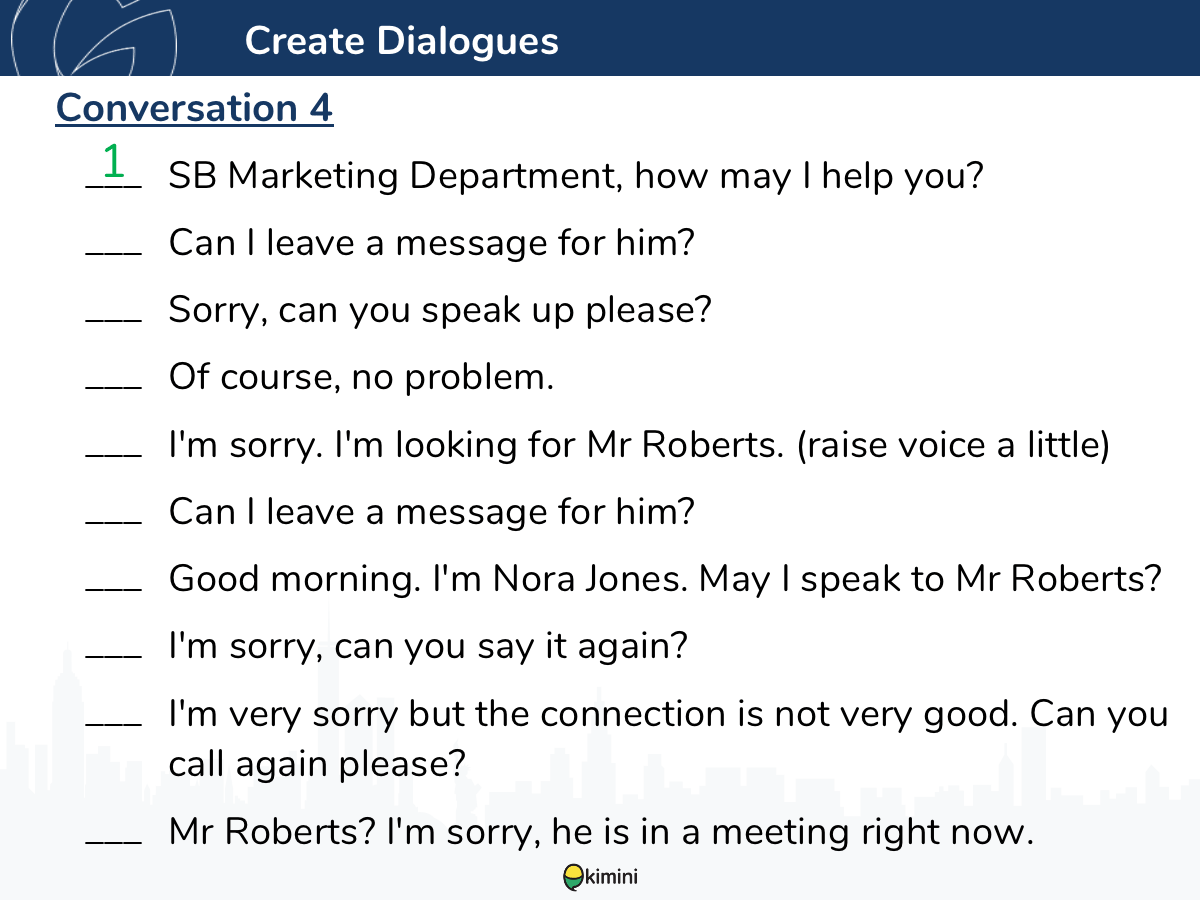Click blank before first "Can I leave a message"
The image size is (1200, 900).
click(x=113, y=254)
